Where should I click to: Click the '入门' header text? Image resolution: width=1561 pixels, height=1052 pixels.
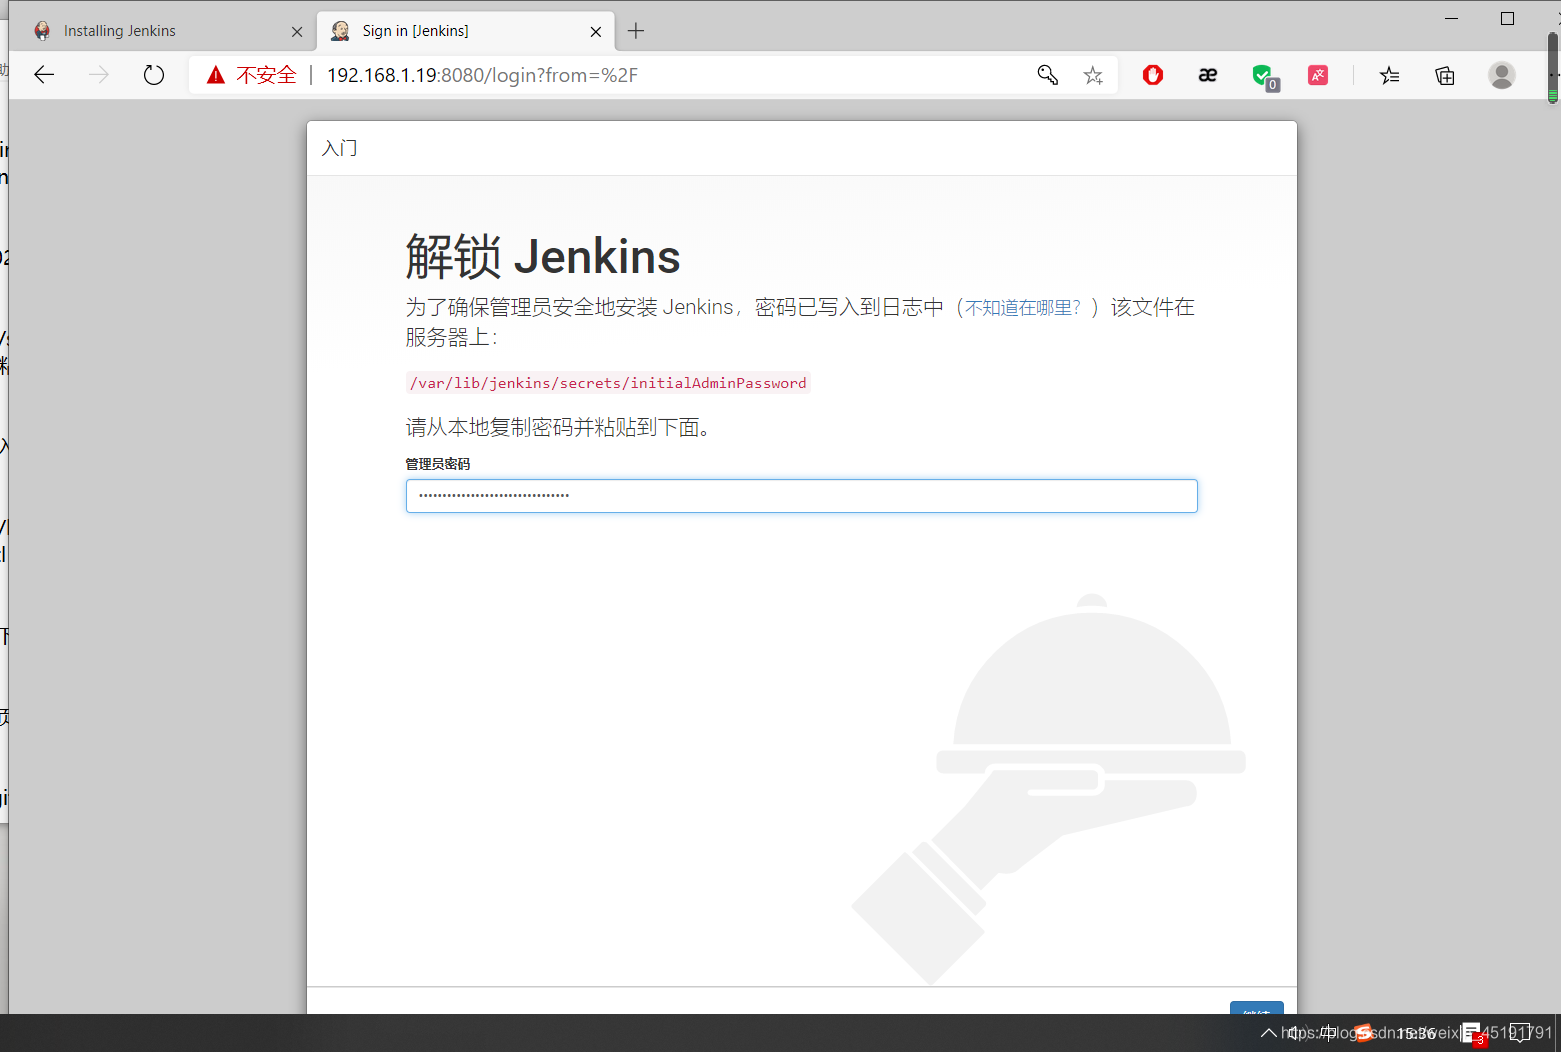pos(339,148)
